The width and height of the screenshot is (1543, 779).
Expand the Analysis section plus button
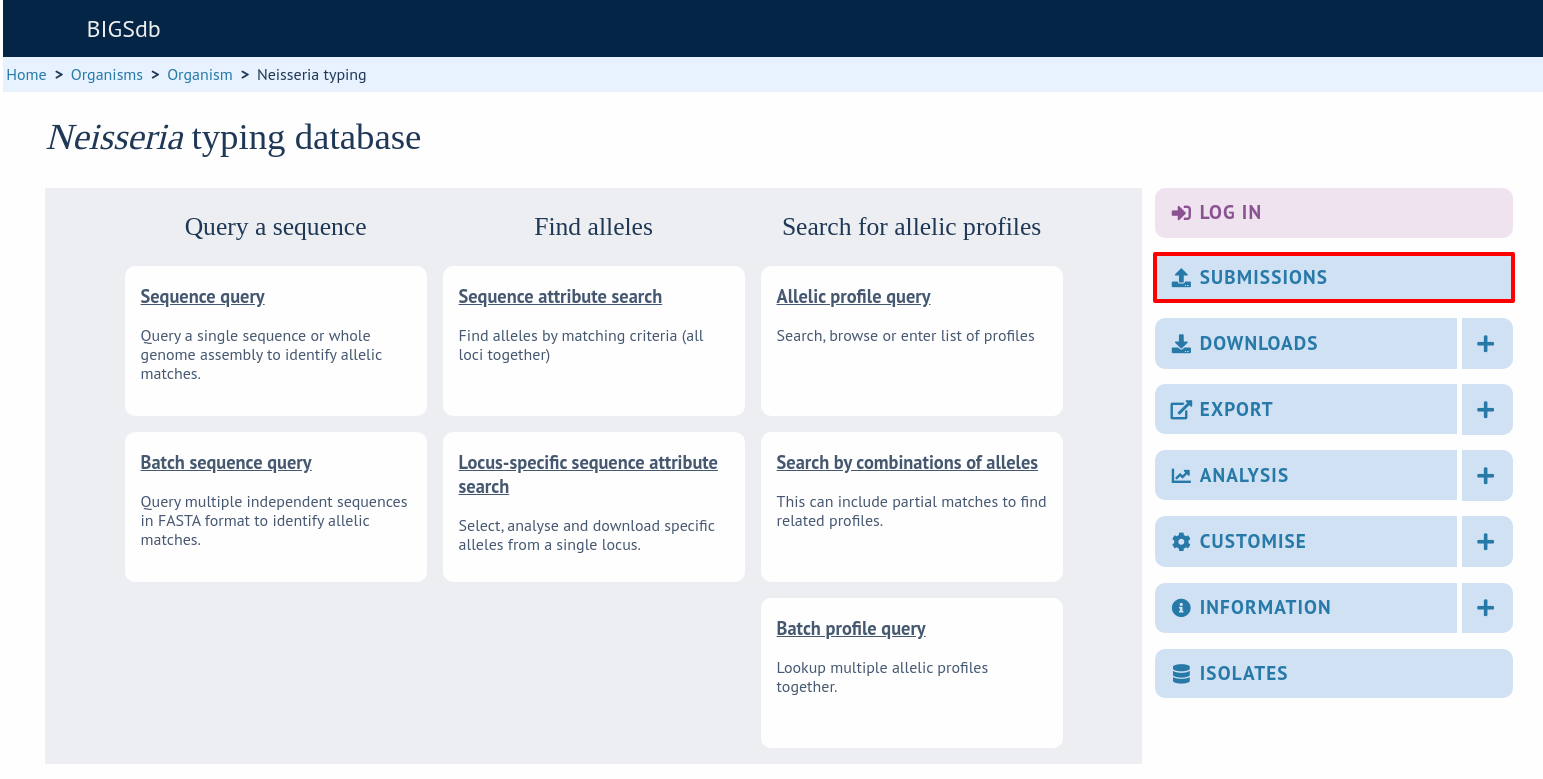point(1486,476)
